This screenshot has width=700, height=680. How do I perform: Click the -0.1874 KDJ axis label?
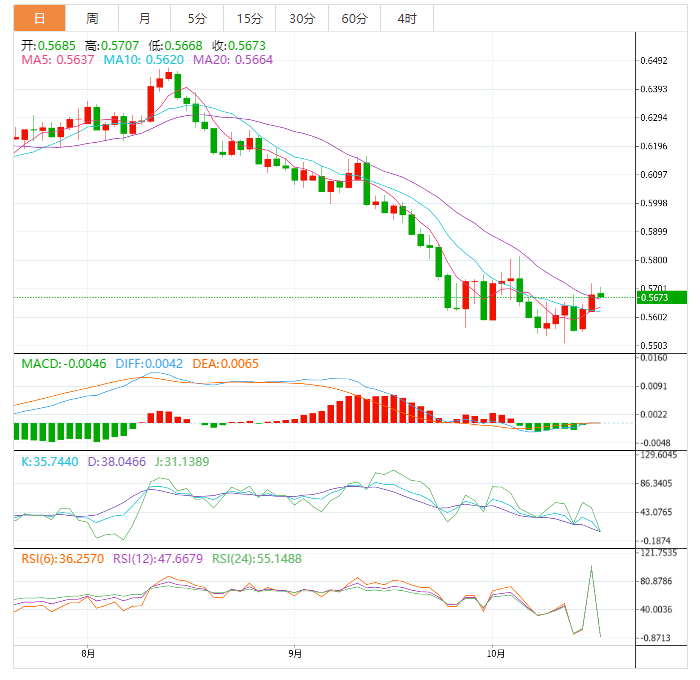[655, 541]
